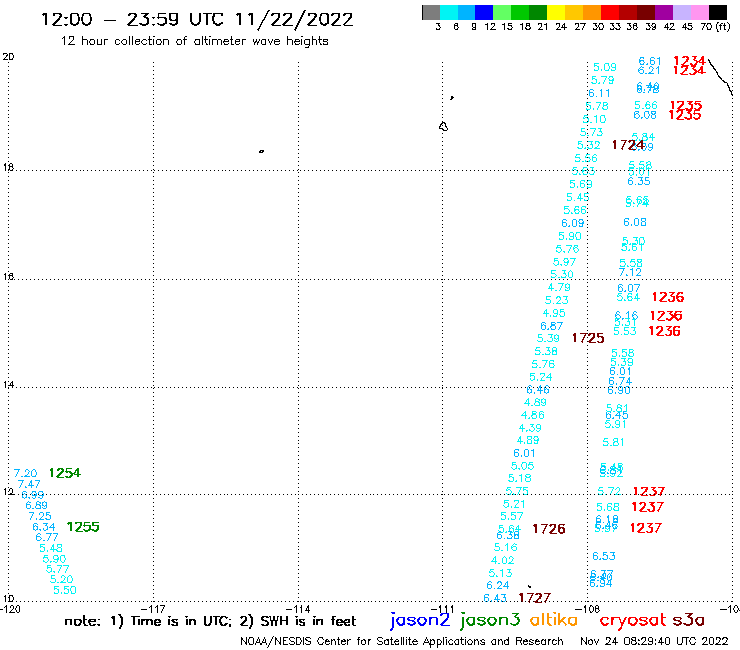
Task: Click the "4.79" wave height value
Action: coord(559,287)
